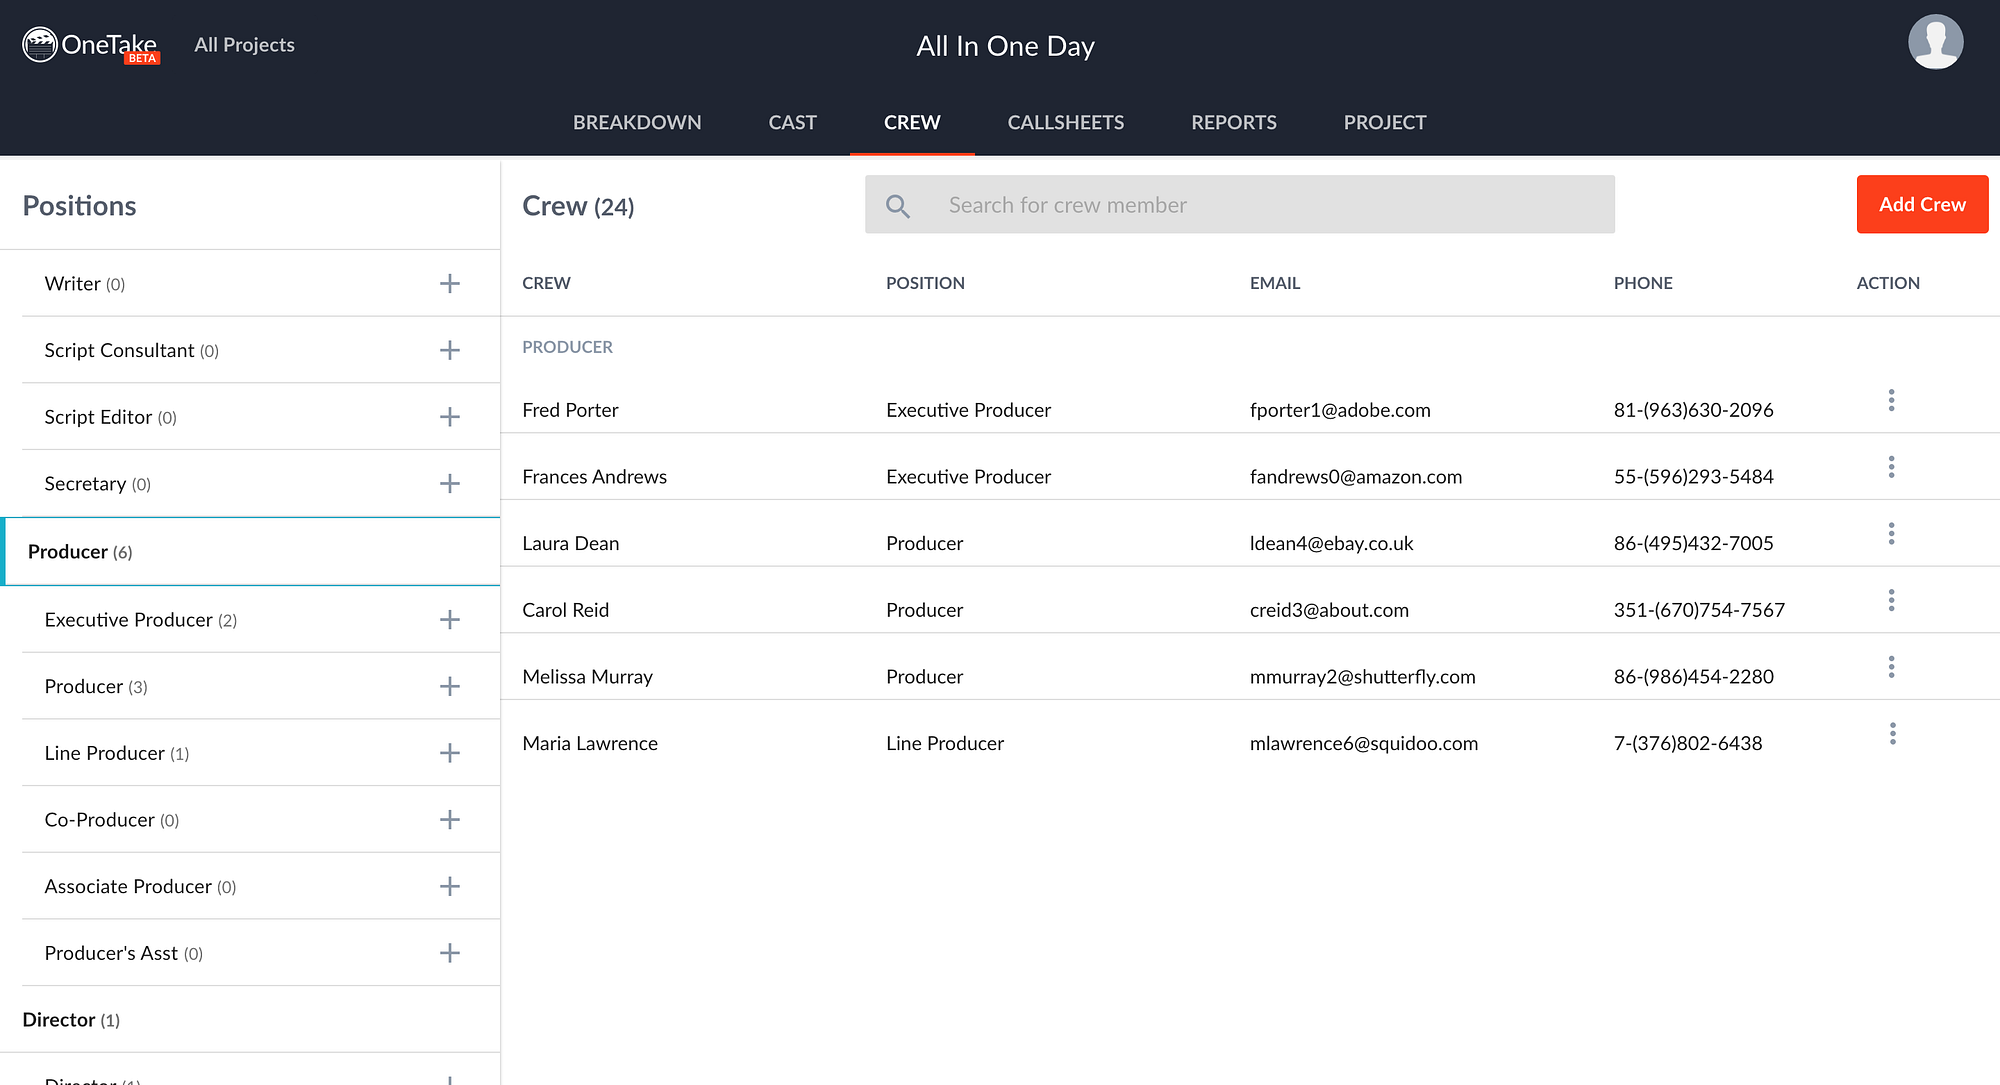Click plus beside Co-Producer position

(x=450, y=820)
